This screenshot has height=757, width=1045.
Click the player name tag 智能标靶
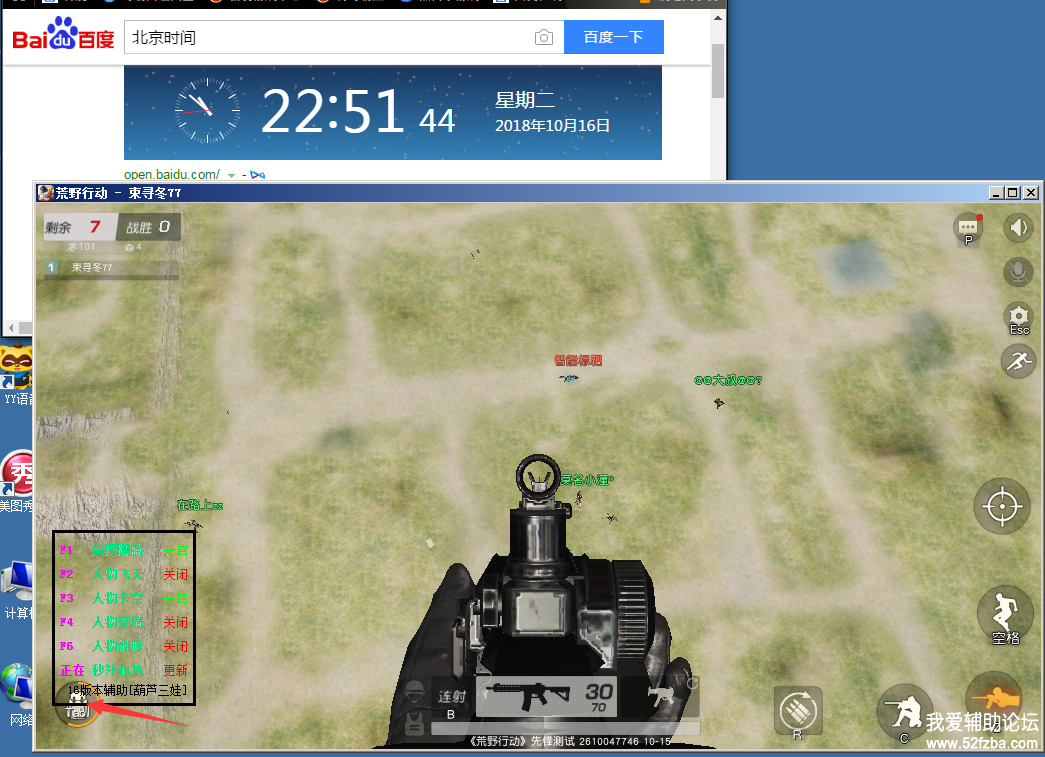(x=578, y=361)
